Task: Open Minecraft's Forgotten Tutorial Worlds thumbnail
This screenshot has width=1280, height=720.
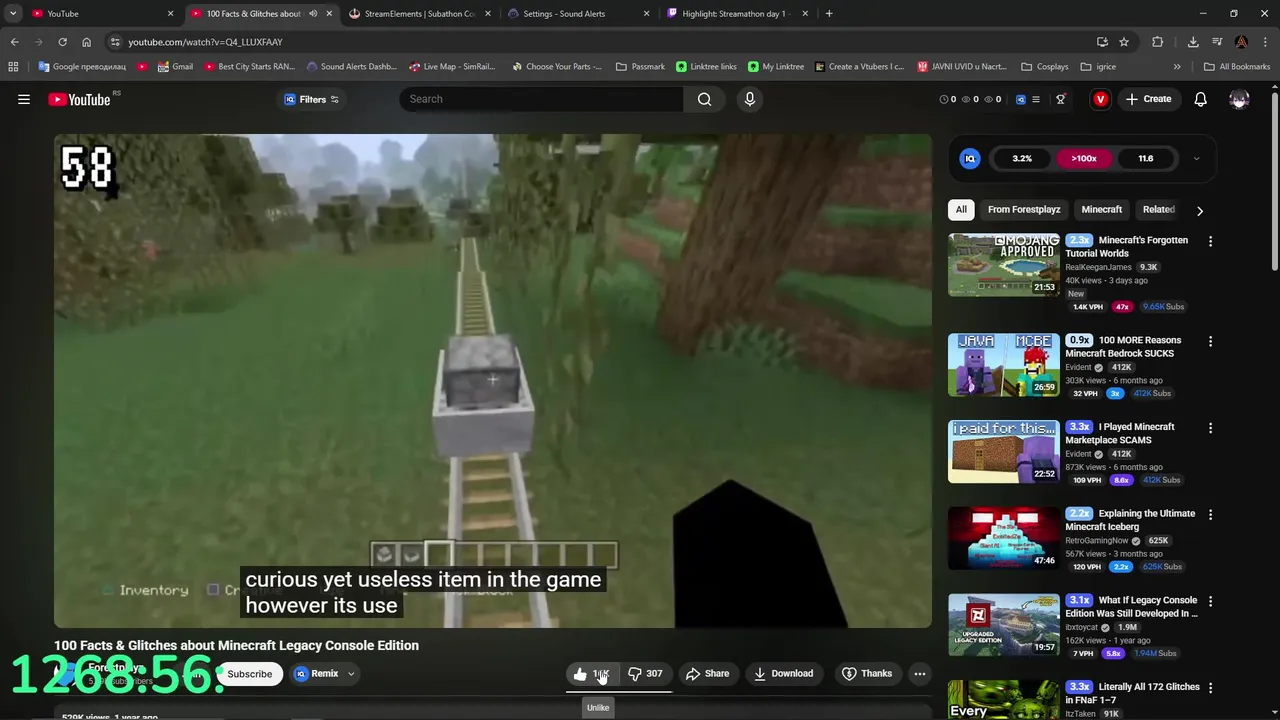Action: 1003,264
